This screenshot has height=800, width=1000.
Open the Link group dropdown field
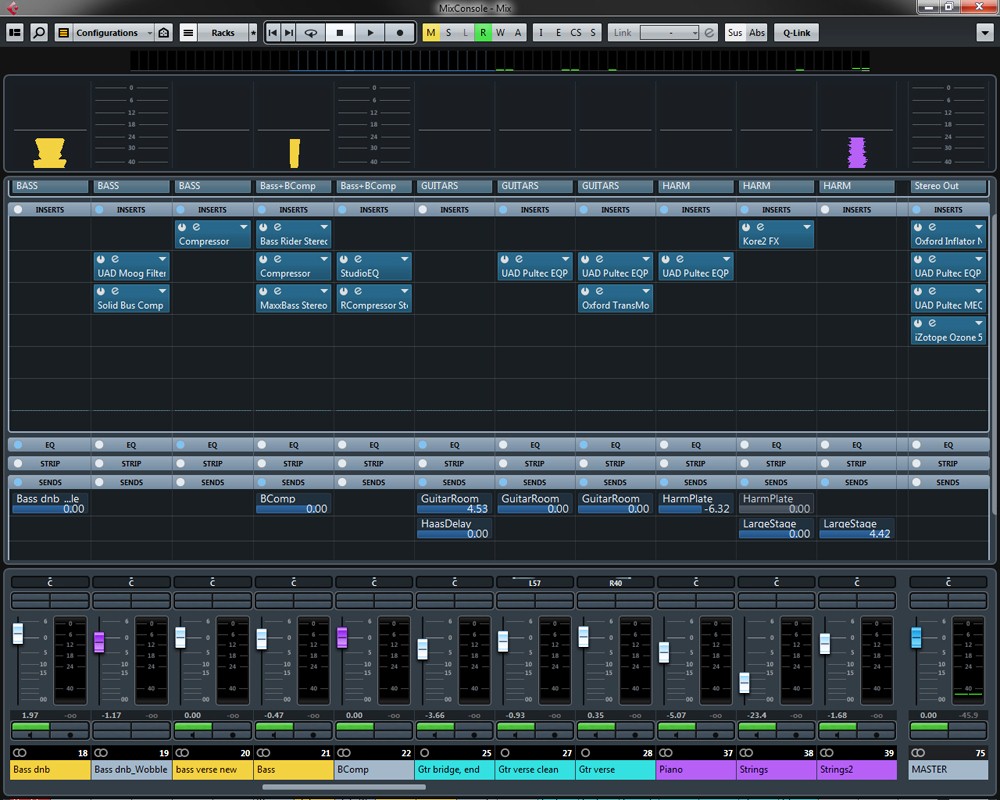[x=670, y=33]
